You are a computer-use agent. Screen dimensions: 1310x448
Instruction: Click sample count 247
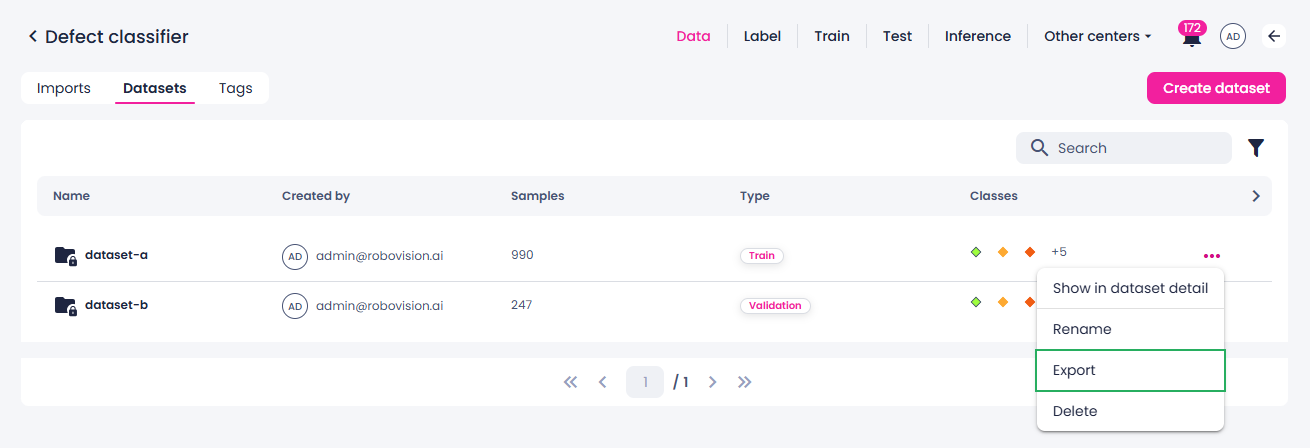[522, 305]
